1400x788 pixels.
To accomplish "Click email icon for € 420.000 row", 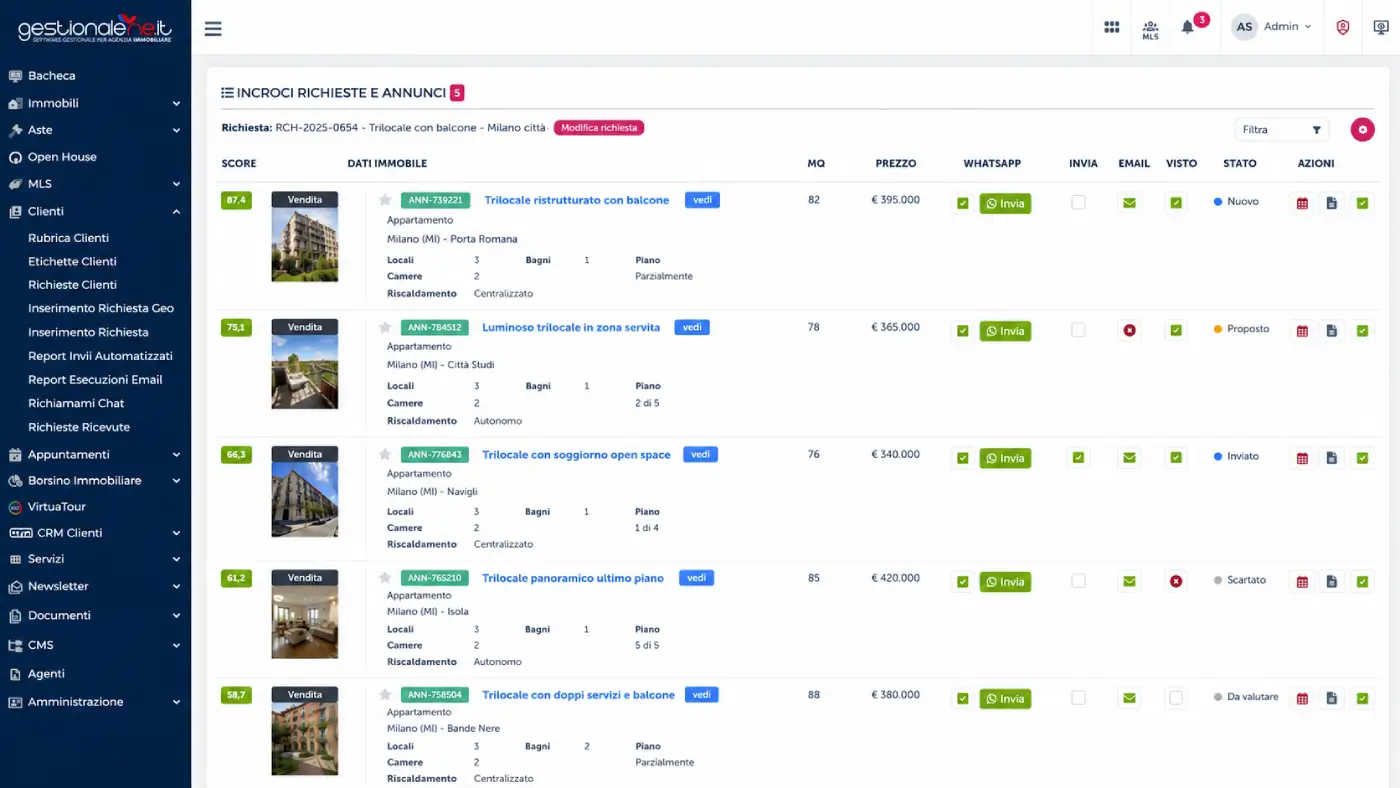I will point(1129,581).
